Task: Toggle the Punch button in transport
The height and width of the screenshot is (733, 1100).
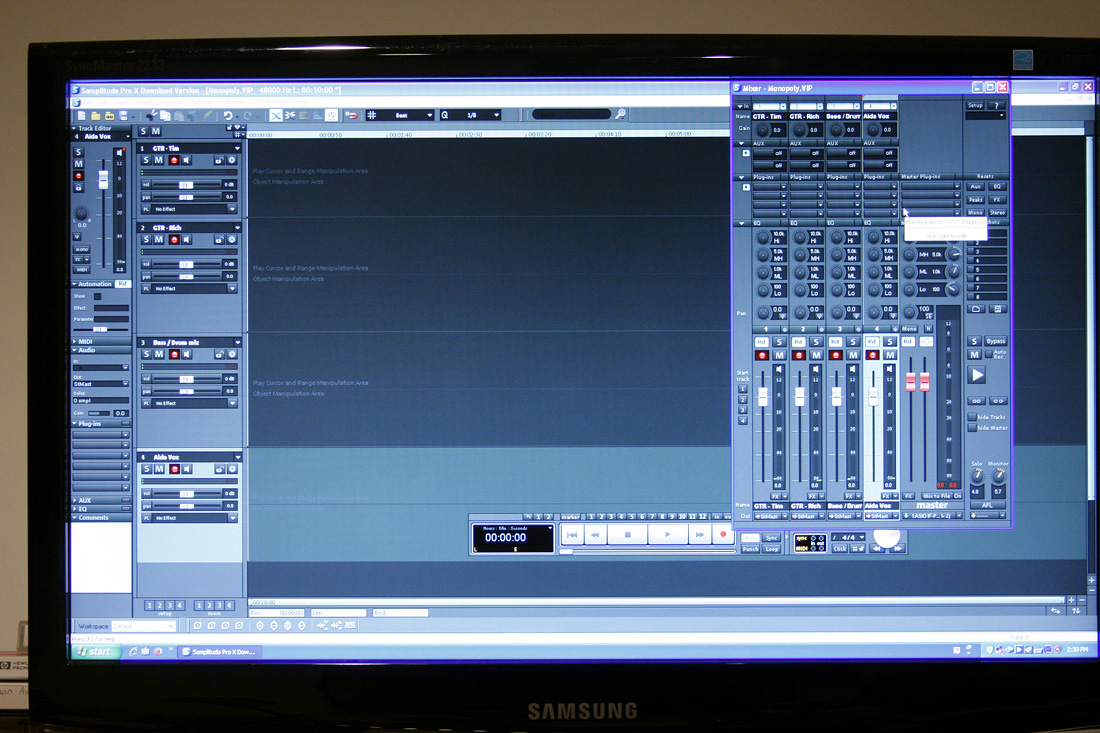Action: click(x=751, y=549)
